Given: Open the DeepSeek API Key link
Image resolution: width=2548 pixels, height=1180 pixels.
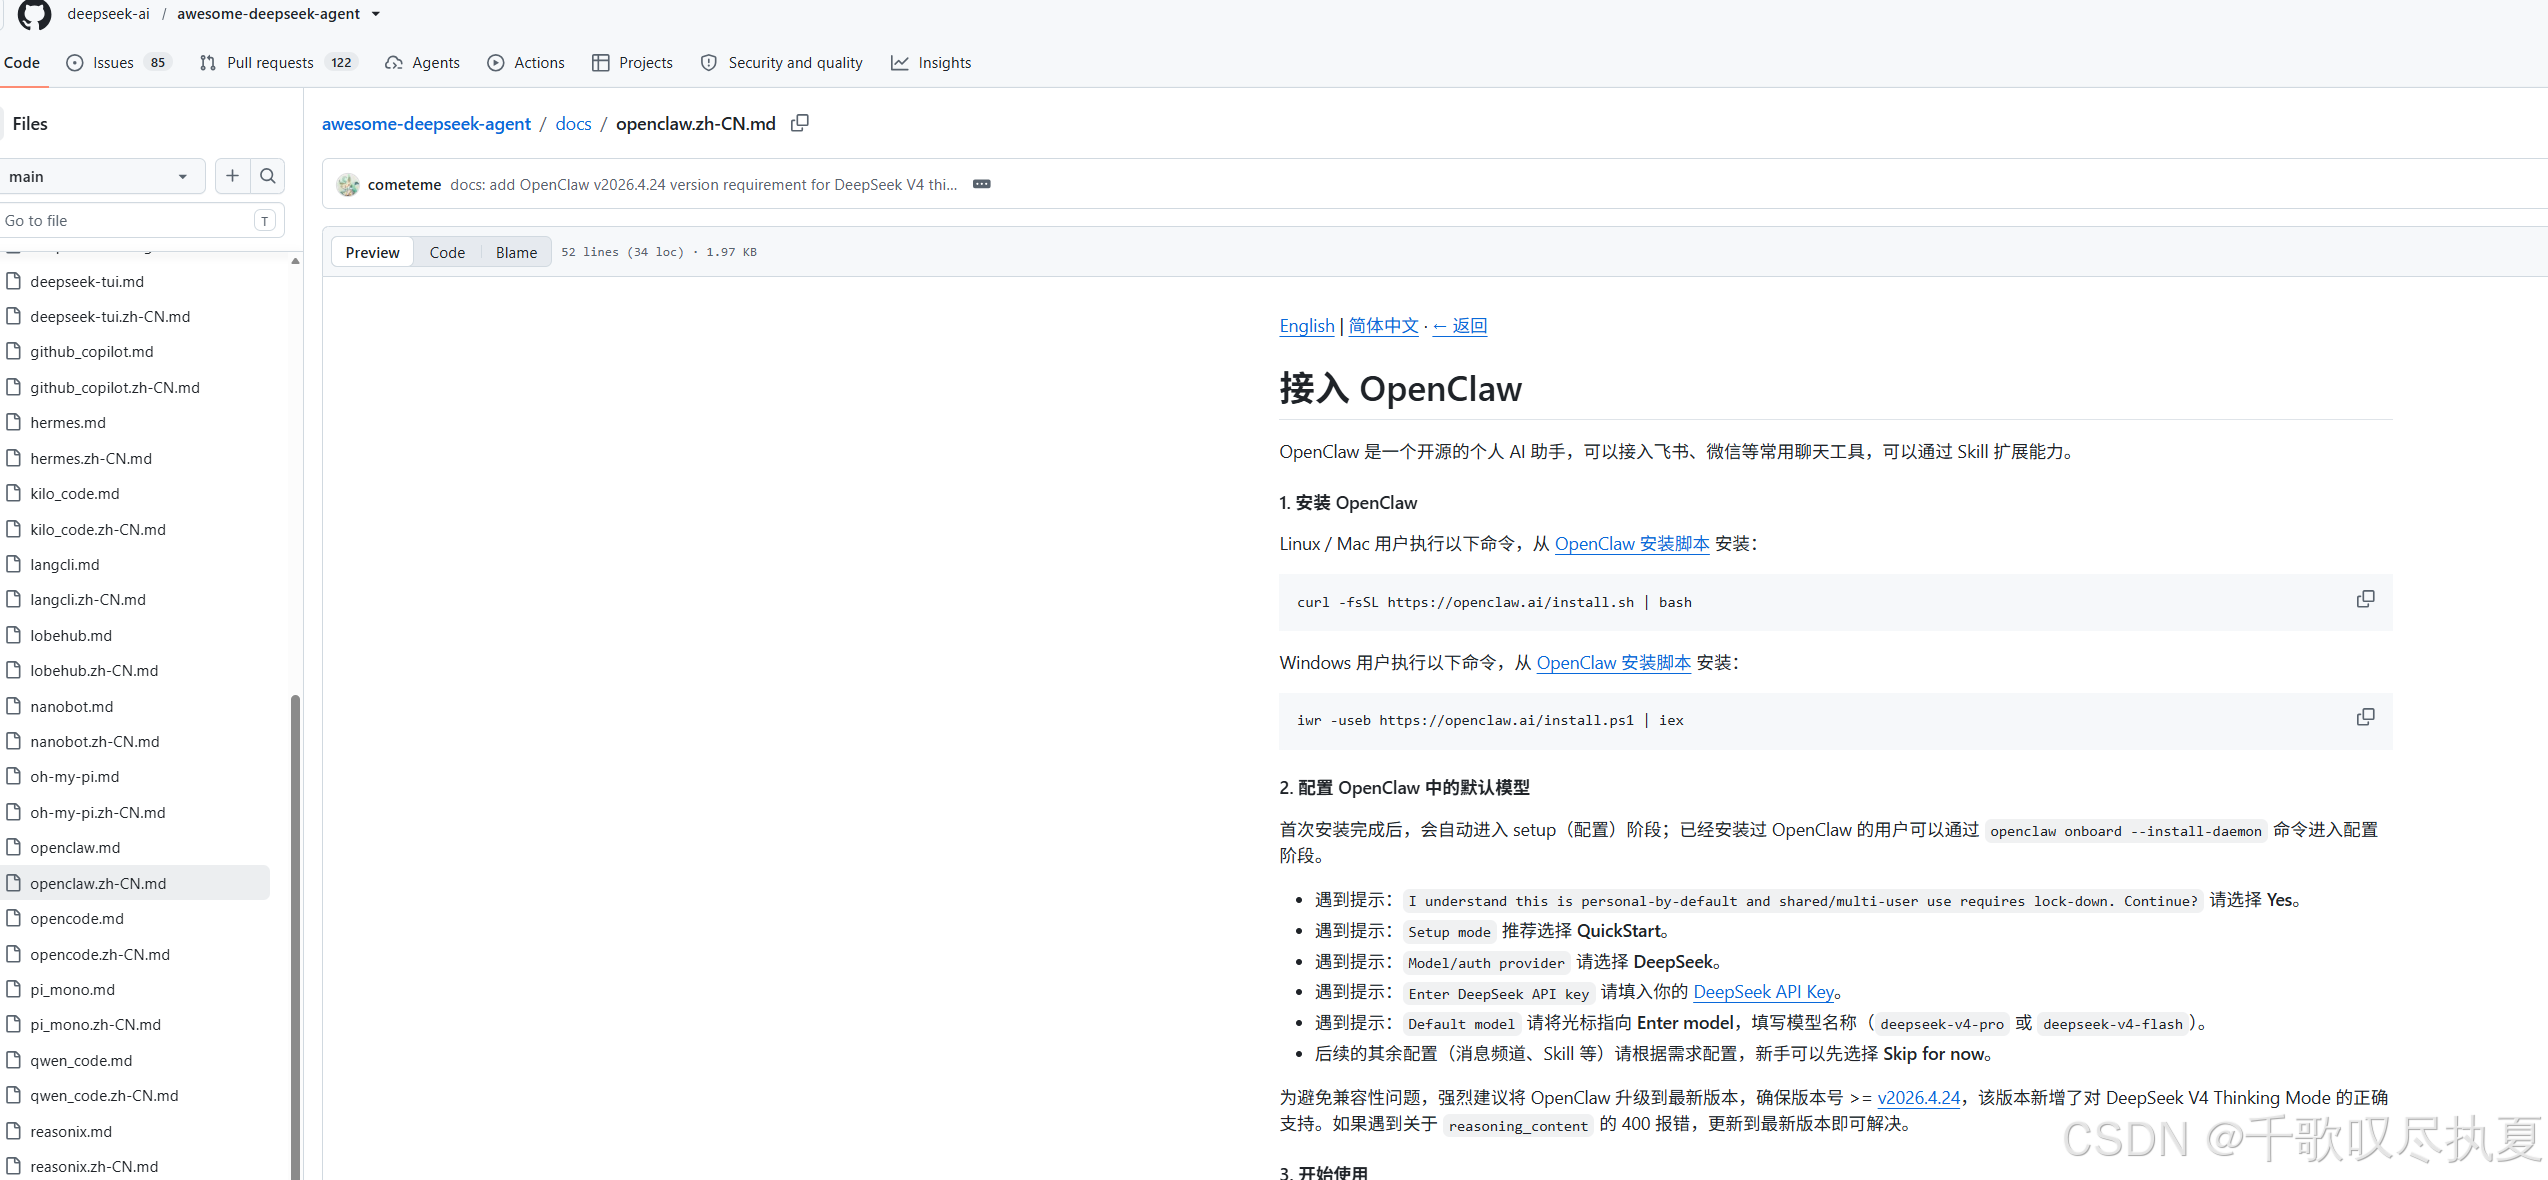Looking at the screenshot, I should click(1764, 991).
